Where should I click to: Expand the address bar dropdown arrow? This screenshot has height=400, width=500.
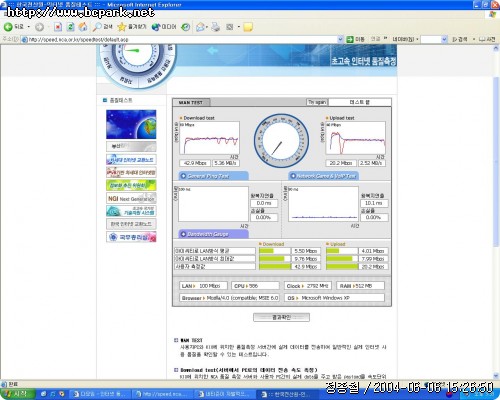coord(340,39)
